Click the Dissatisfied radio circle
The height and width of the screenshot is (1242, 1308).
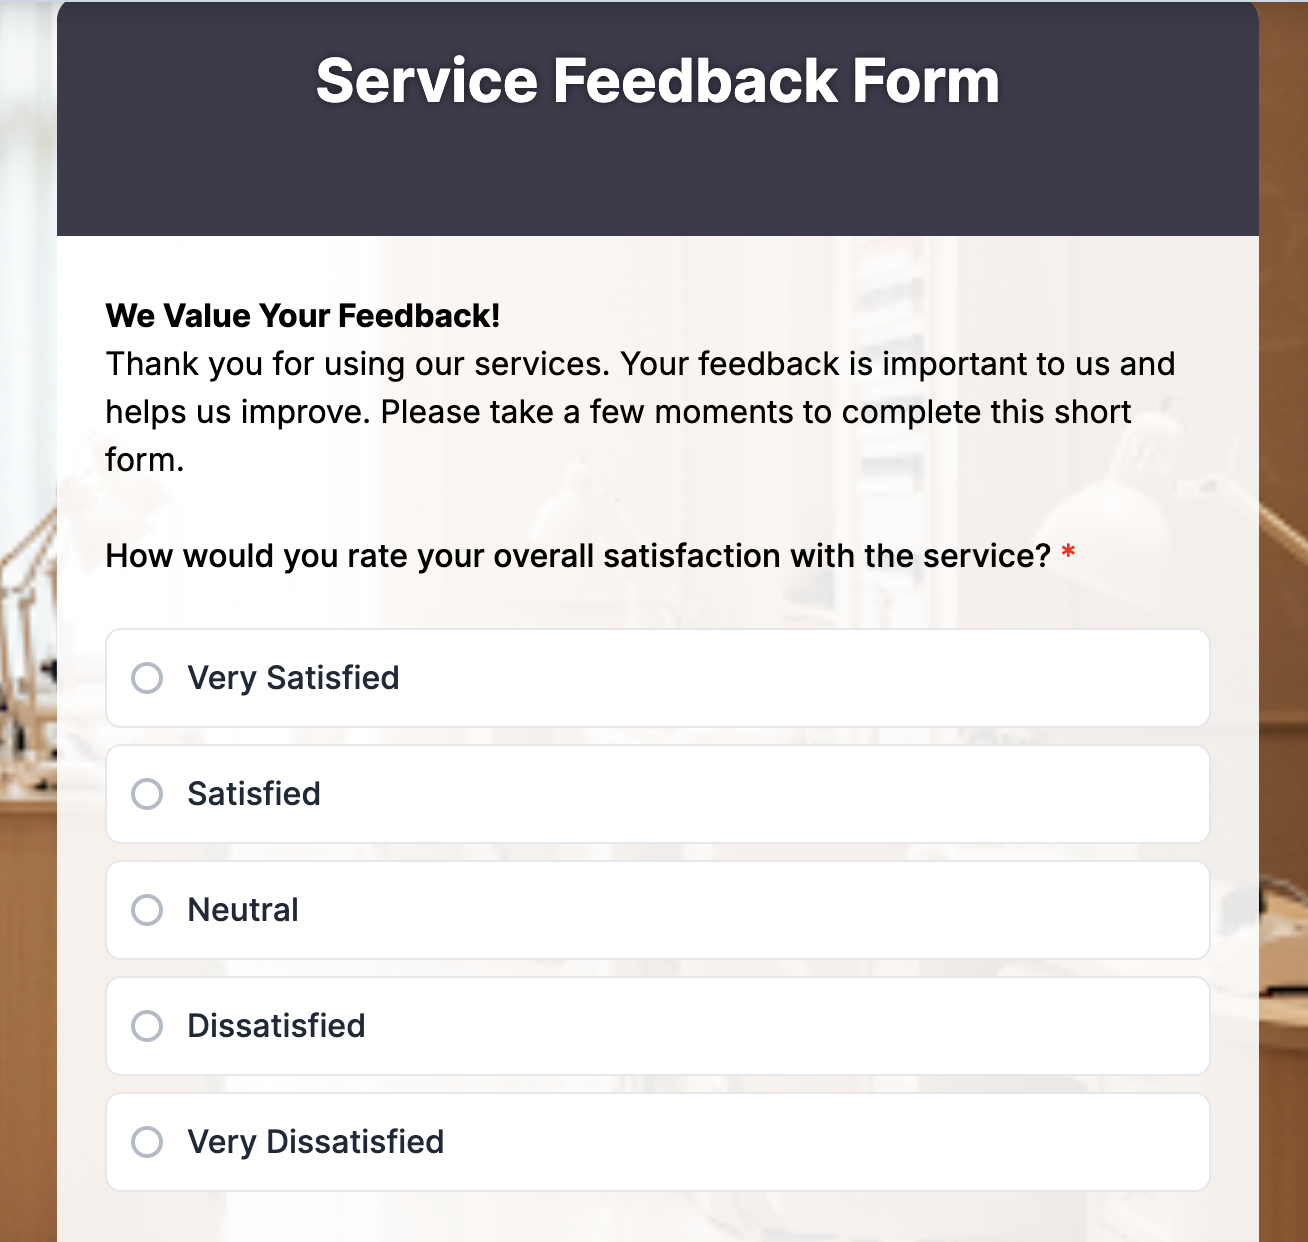(x=147, y=1026)
